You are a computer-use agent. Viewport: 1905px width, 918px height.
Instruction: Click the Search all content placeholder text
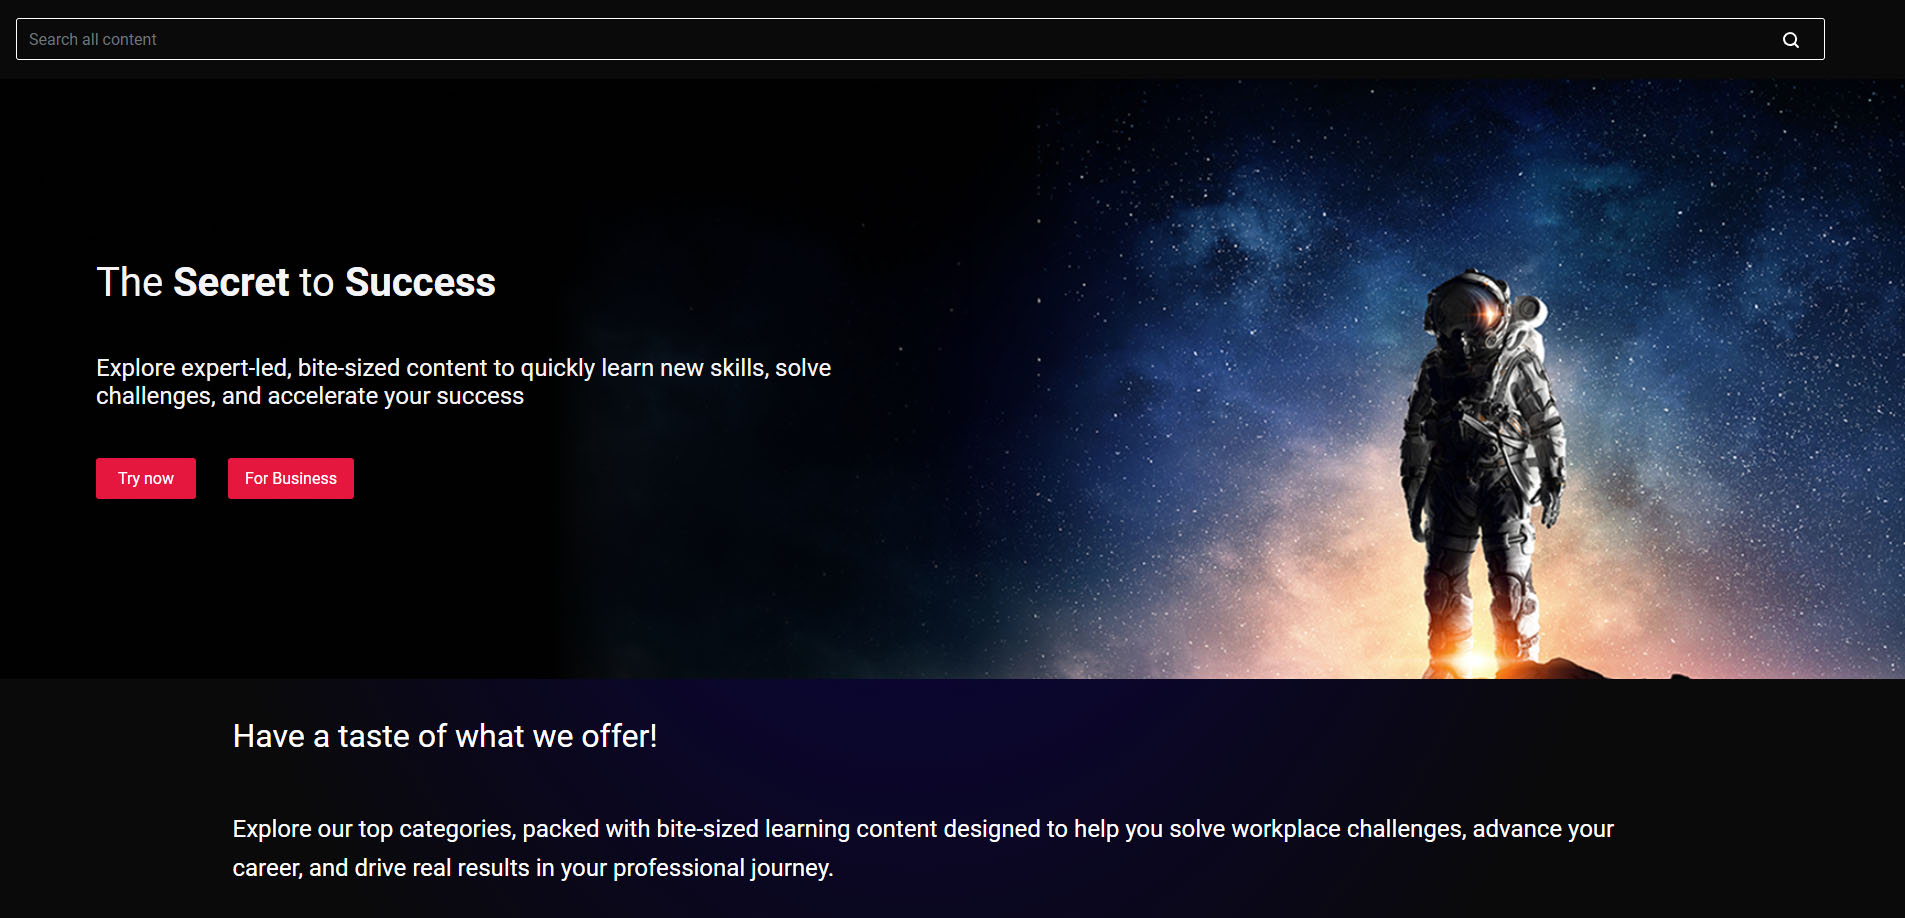93,39
